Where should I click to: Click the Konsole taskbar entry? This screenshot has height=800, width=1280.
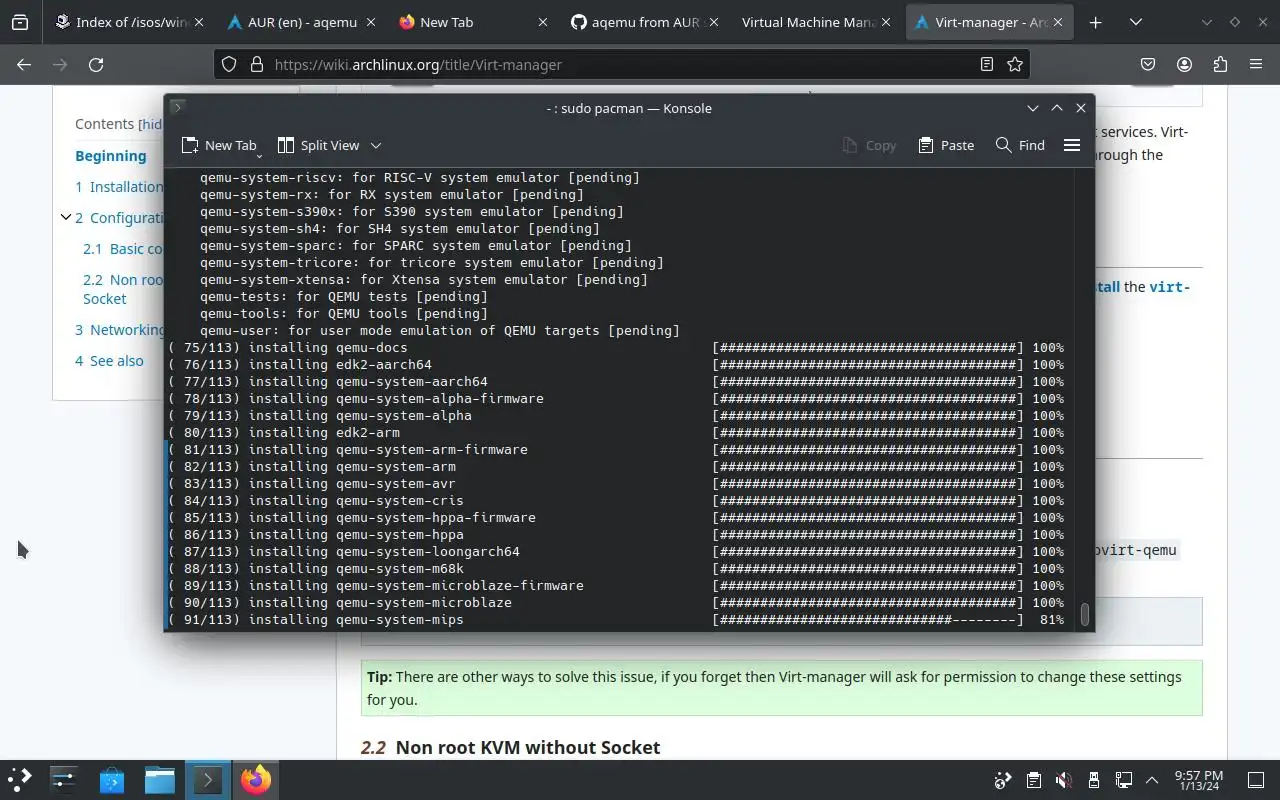(208, 779)
